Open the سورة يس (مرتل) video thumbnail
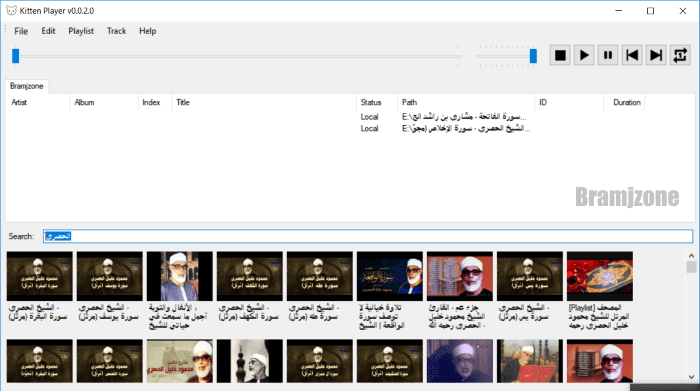This screenshot has width=700, height=391. (x=530, y=276)
